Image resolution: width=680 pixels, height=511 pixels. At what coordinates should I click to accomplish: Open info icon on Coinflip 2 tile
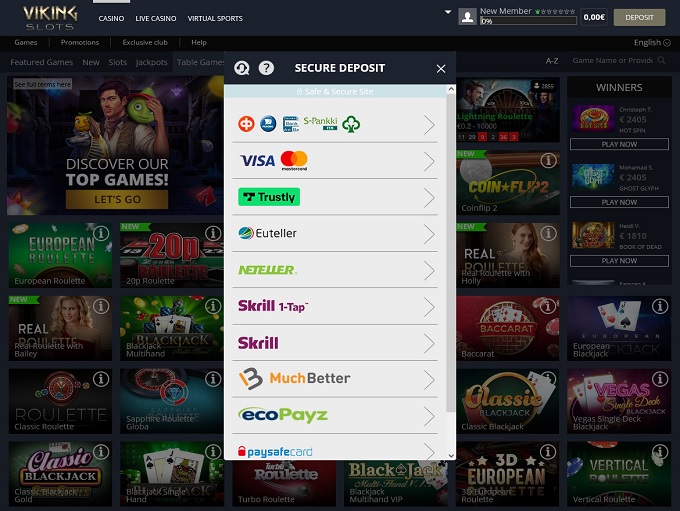coord(548,161)
